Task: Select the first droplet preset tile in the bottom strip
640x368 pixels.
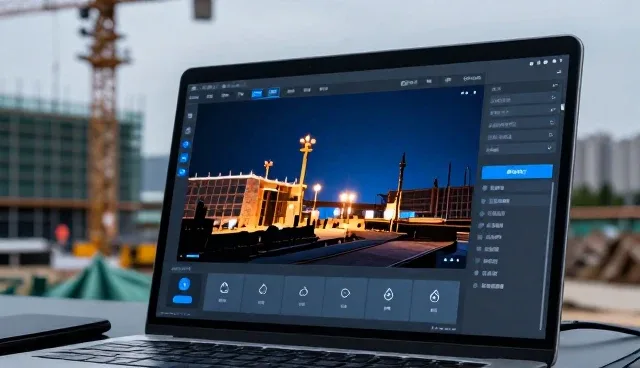Action: 223,293
